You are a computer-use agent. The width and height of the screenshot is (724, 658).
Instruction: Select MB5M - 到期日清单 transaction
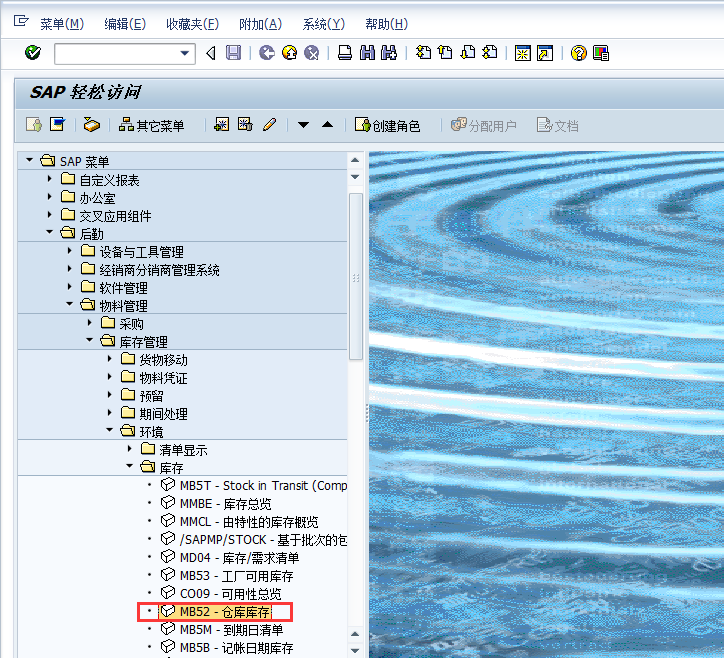pyautogui.click(x=231, y=630)
